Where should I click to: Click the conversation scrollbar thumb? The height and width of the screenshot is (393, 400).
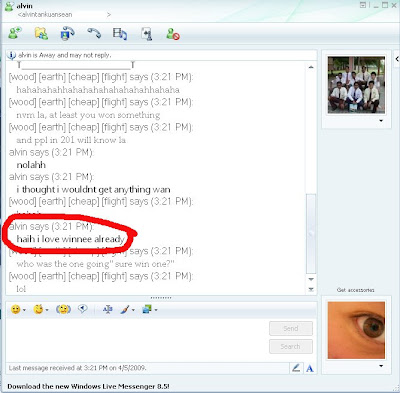pyautogui.click(x=311, y=233)
